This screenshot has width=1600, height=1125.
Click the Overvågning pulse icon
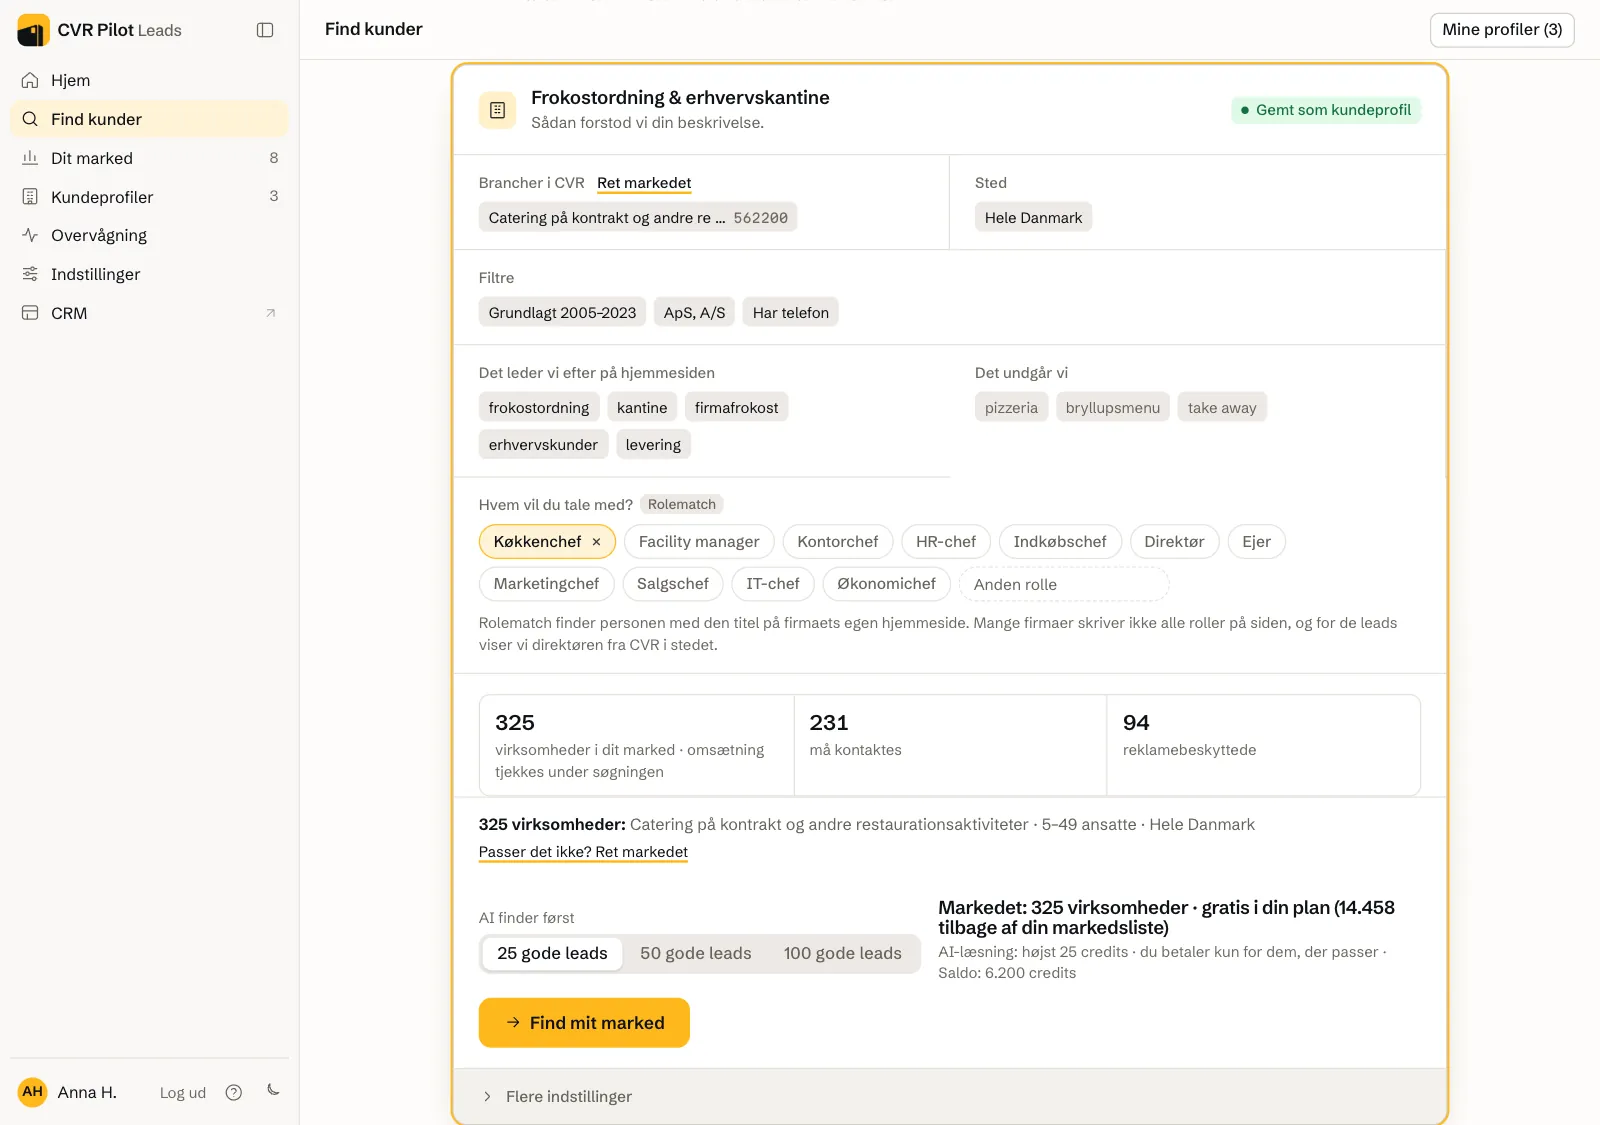(x=30, y=235)
